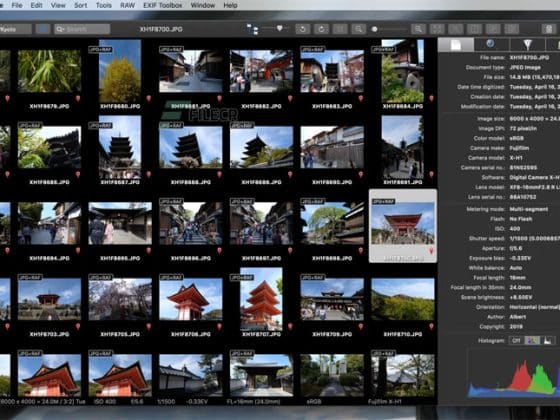Open the RAW menu
560x420 pixels.
point(127,5)
